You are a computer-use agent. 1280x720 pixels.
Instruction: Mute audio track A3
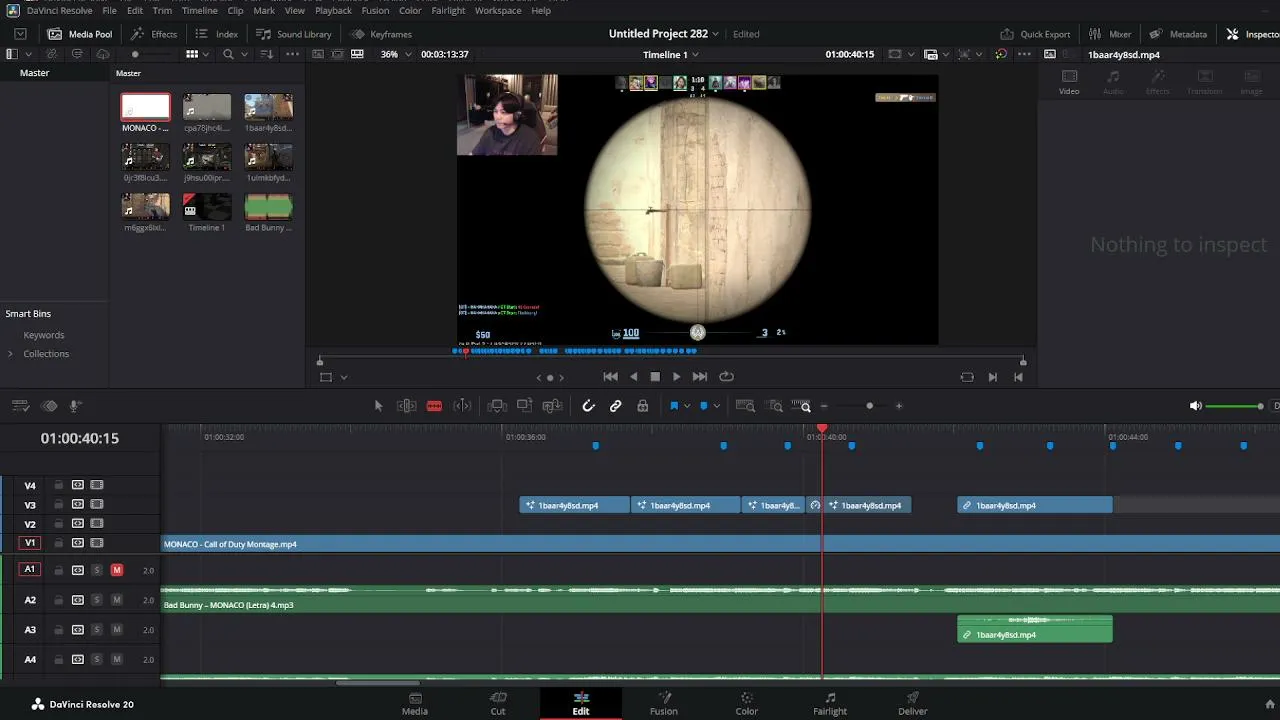(117, 630)
